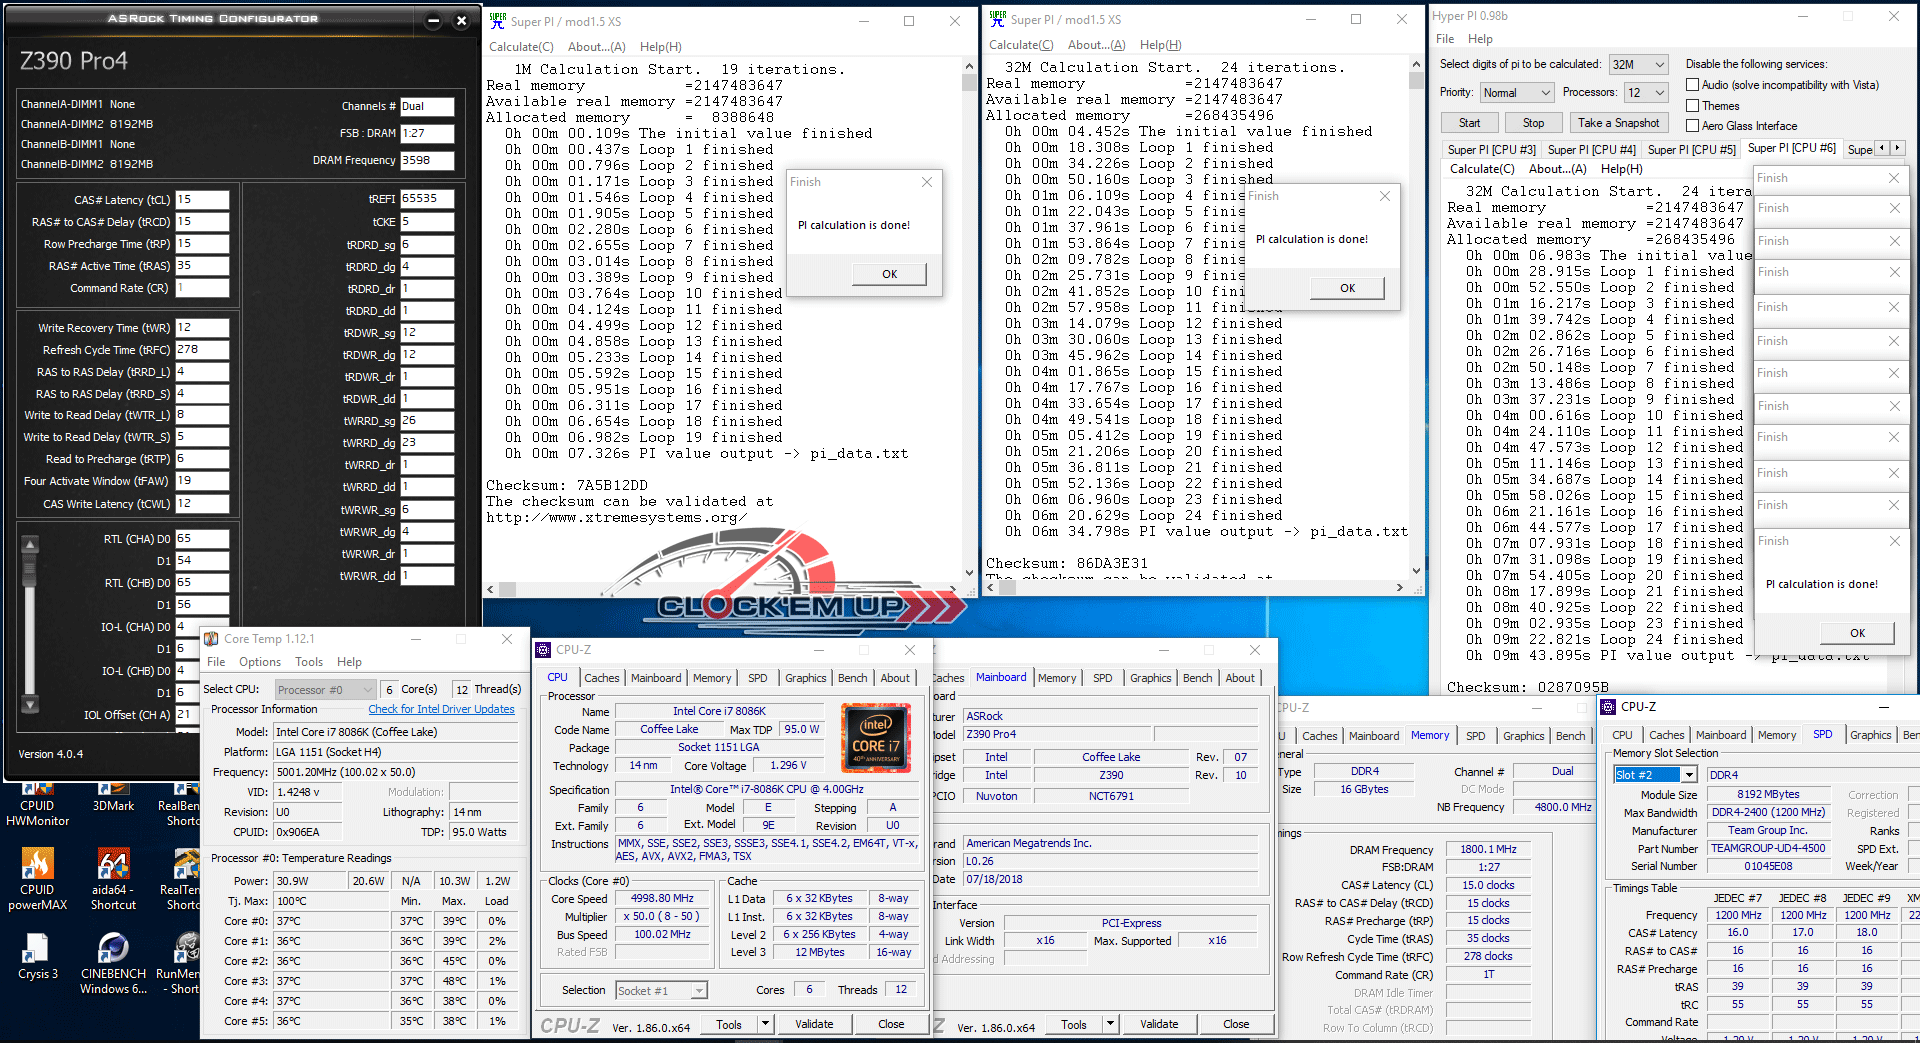Click the Super PI 32M window title icon
This screenshot has width=1920, height=1043.
[x=997, y=18]
